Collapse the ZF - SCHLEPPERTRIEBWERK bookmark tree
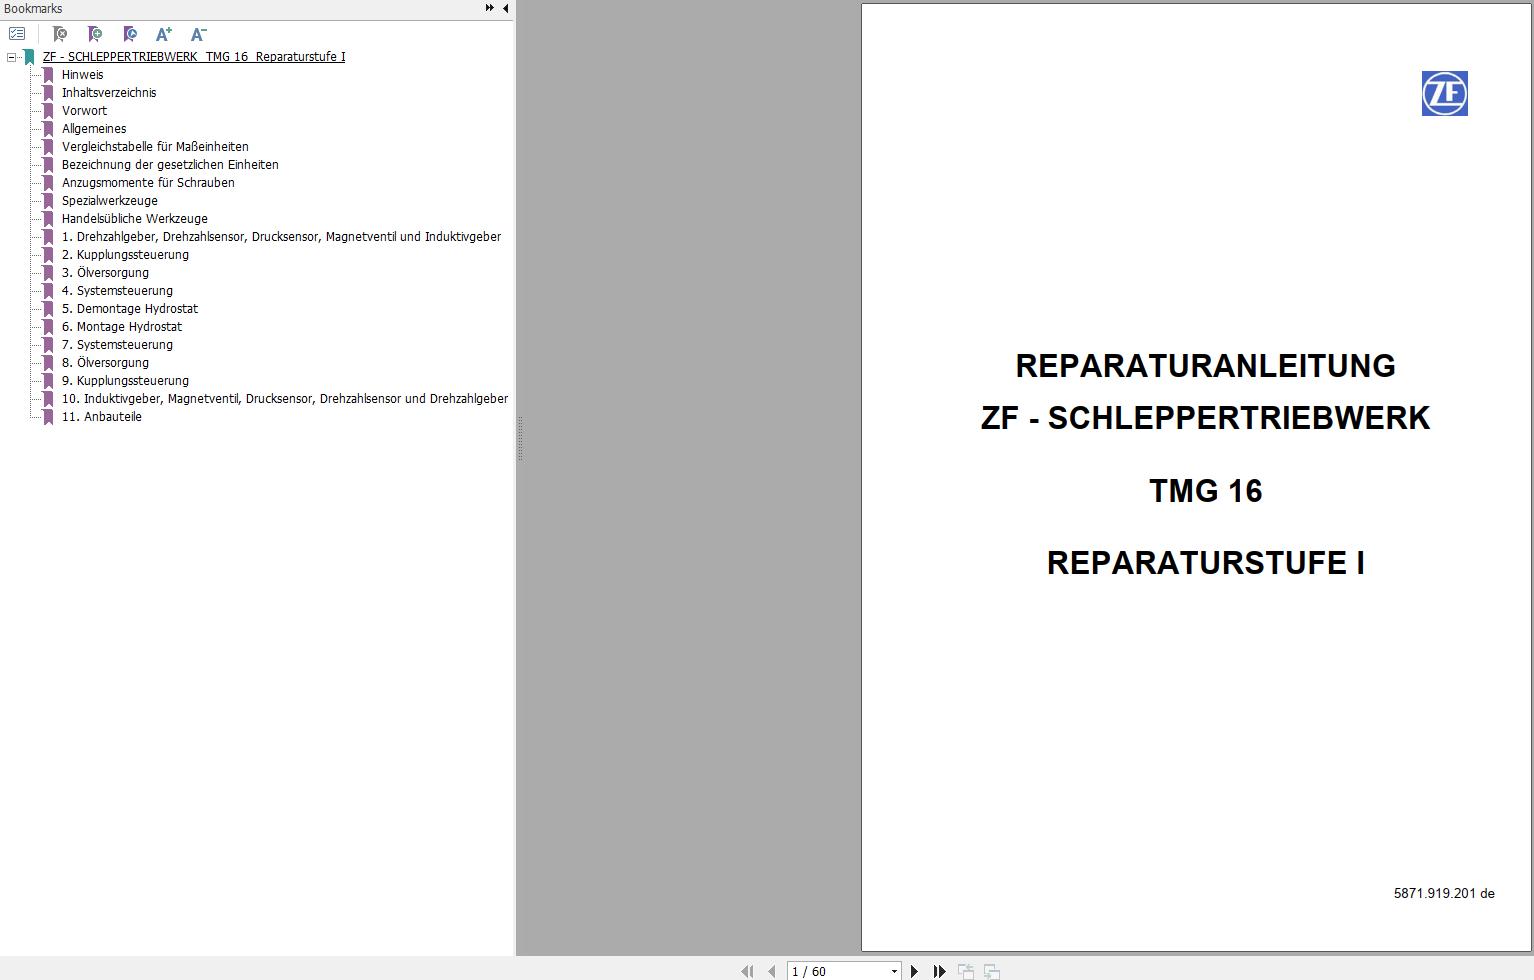 coord(11,57)
